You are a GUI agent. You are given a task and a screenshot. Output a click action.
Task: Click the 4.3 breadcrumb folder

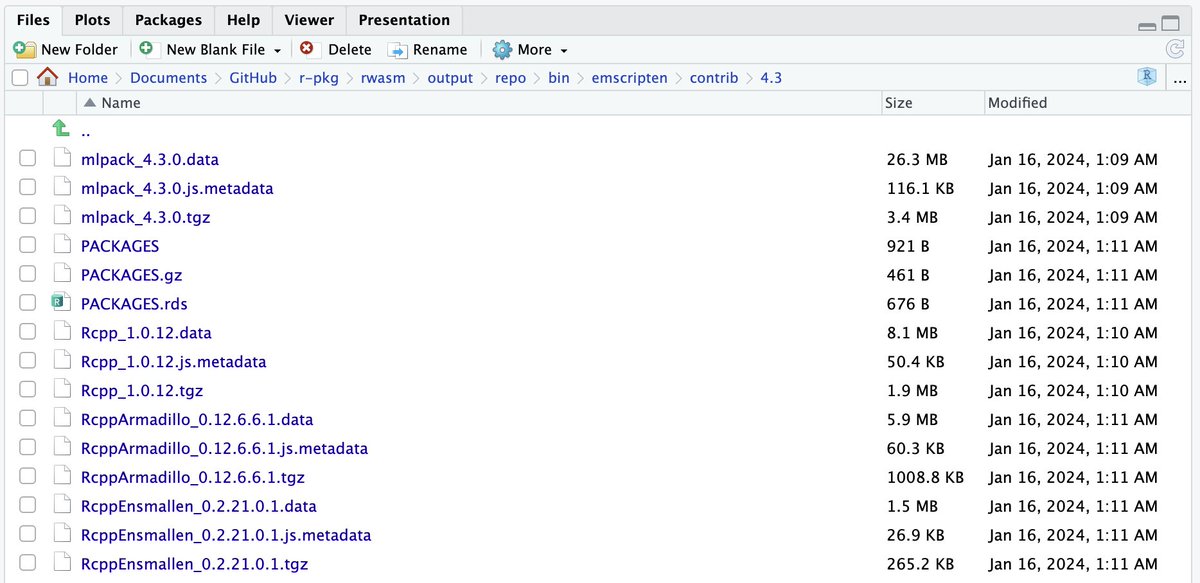pyautogui.click(x=771, y=78)
